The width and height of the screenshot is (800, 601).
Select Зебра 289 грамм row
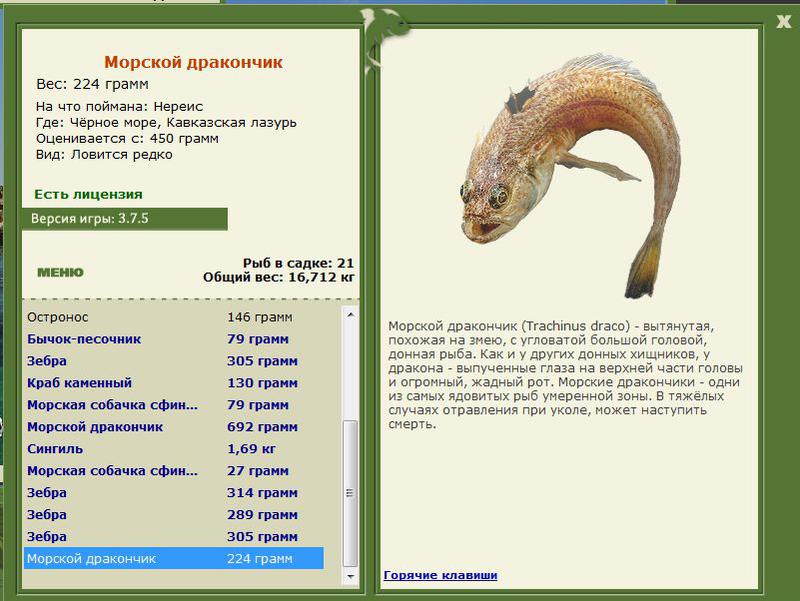173,514
